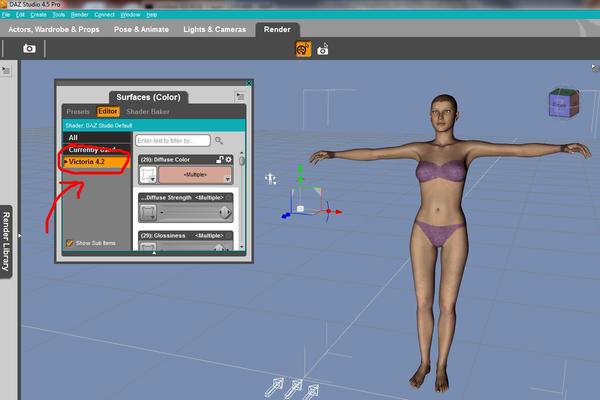
Task: Select the orange Surface Selection tool icon
Action: (x=303, y=49)
